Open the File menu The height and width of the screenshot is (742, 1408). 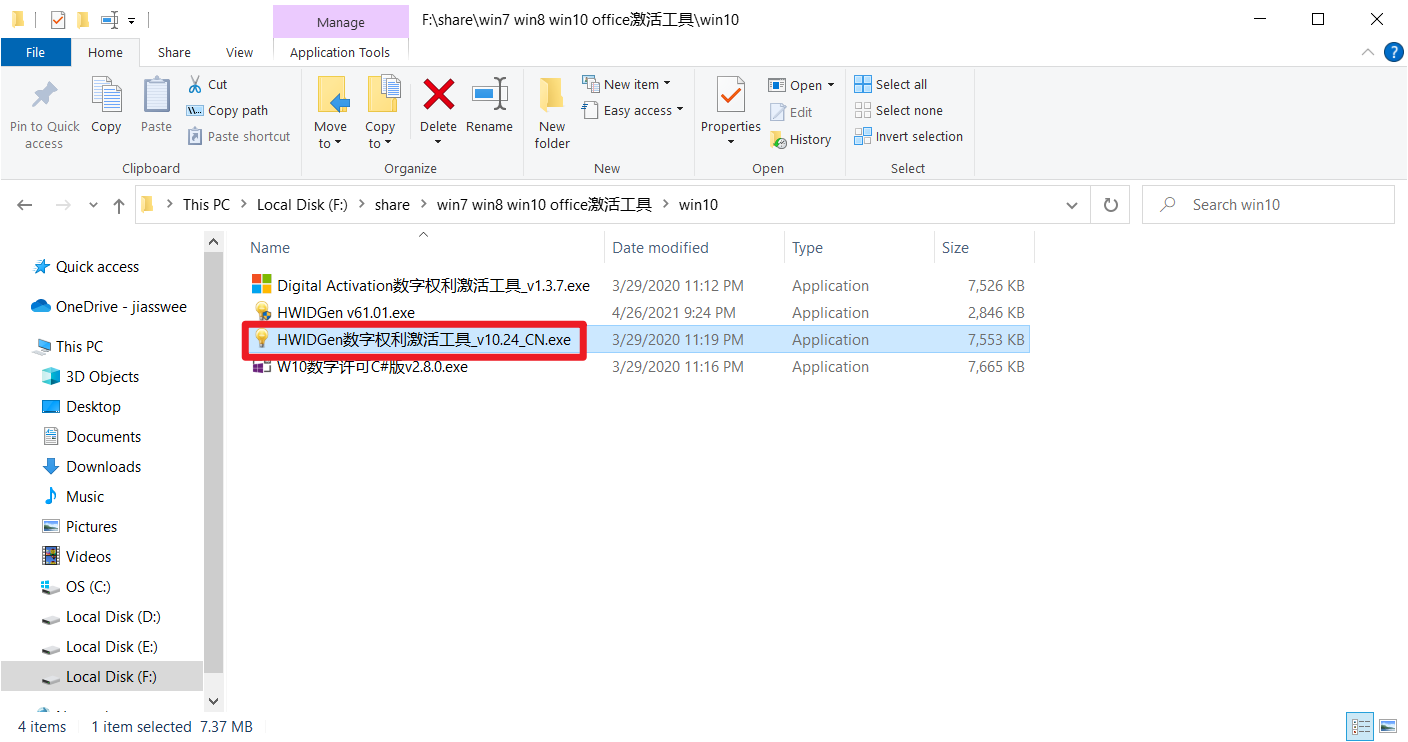(35, 53)
